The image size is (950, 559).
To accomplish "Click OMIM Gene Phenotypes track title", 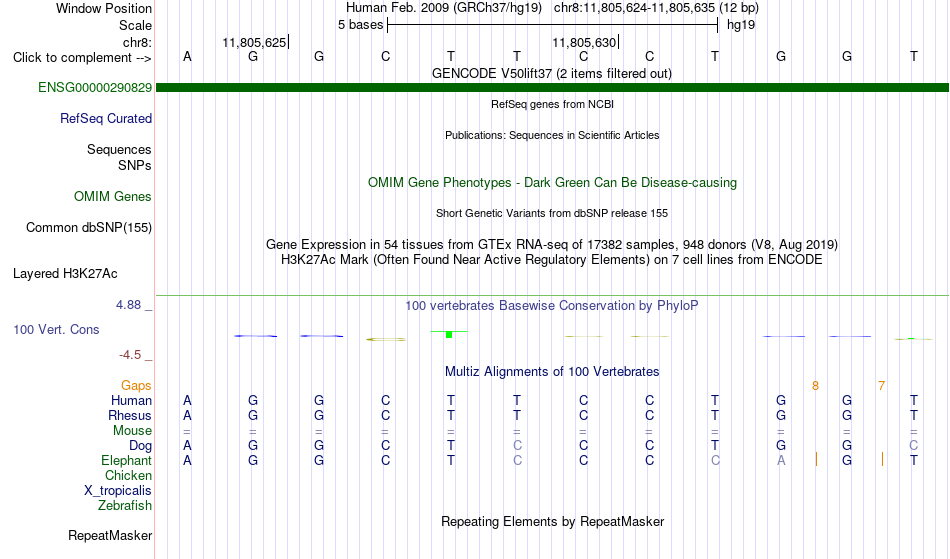I will (553, 182).
